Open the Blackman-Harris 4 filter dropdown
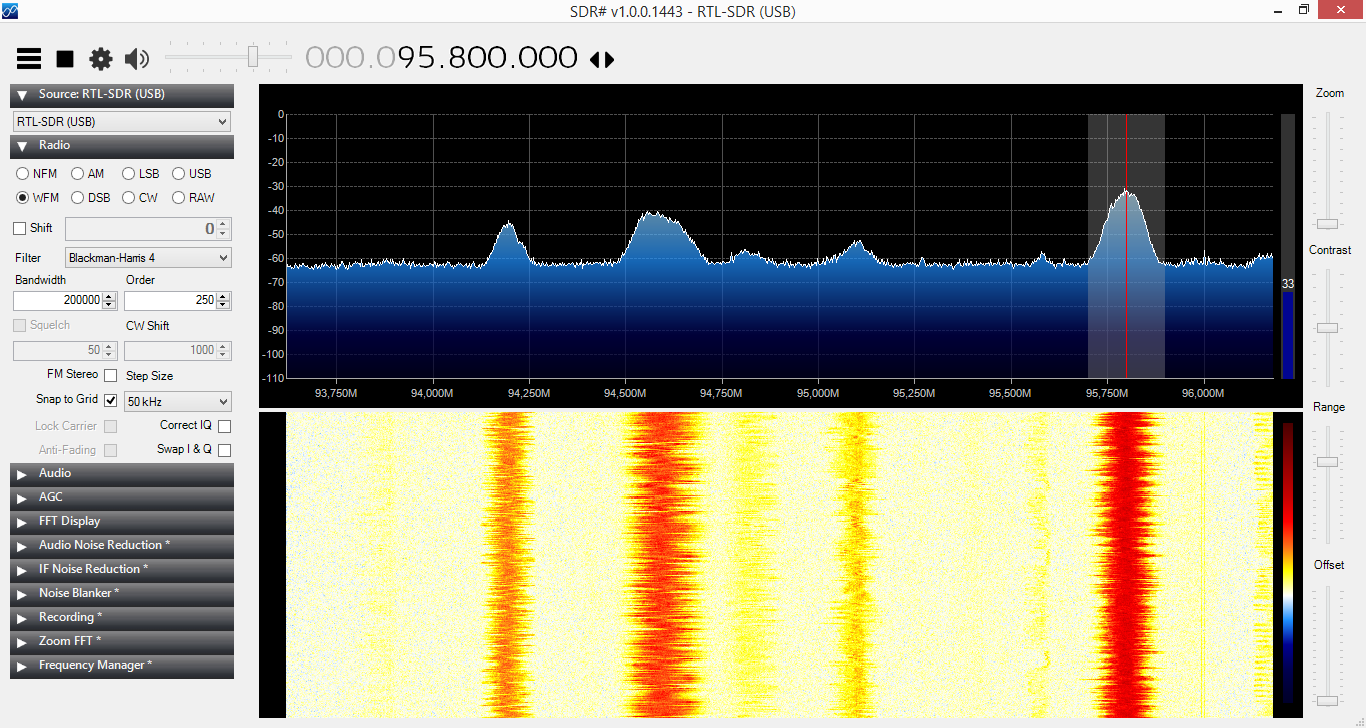This screenshot has height=728, width=1366. [x=148, y=258]
